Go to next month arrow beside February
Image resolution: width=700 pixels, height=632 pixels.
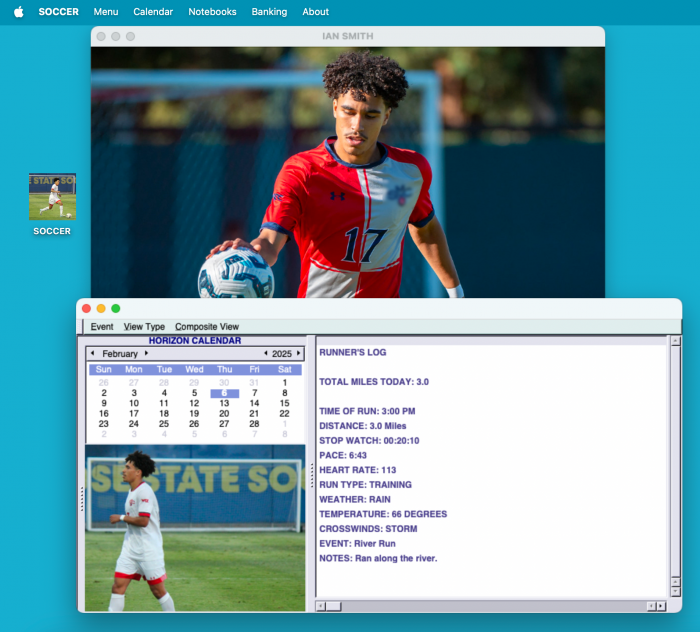click(146, 353)
